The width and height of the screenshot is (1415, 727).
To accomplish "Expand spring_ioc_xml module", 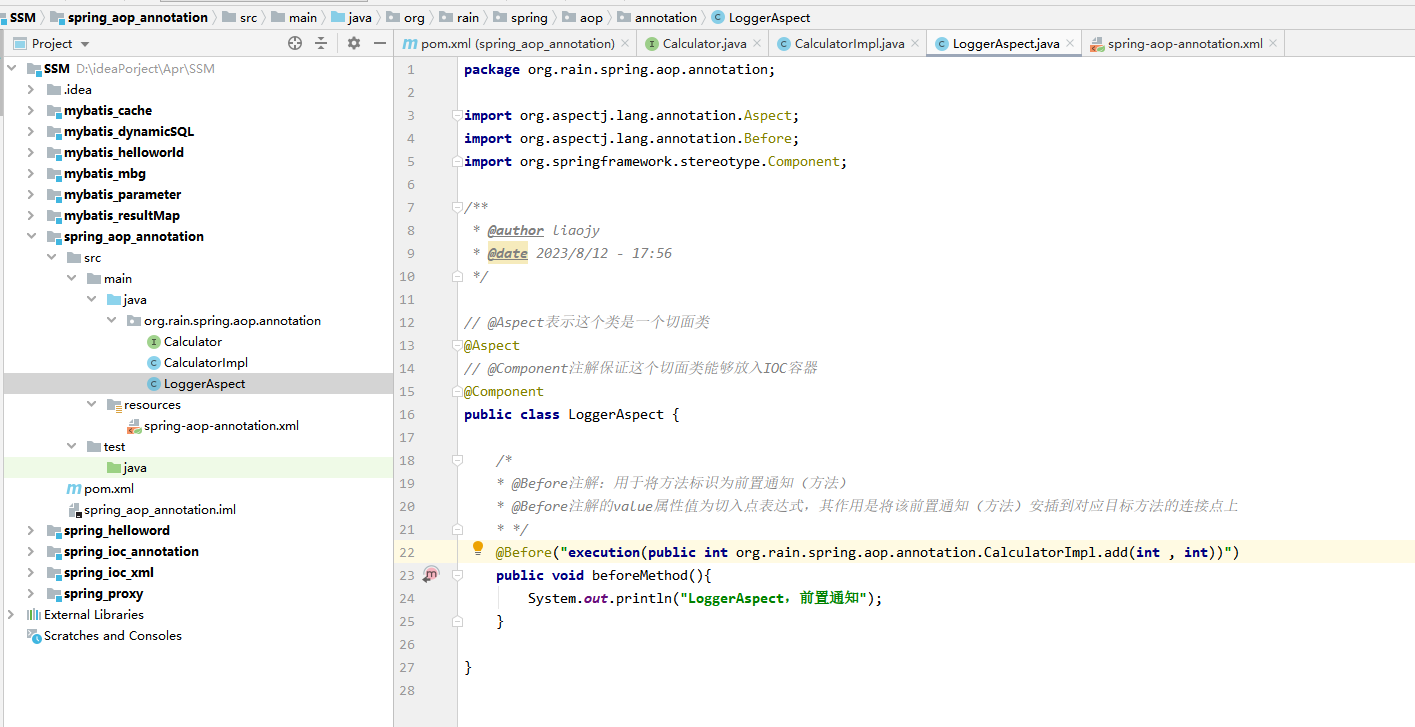I will pos(31,573).
